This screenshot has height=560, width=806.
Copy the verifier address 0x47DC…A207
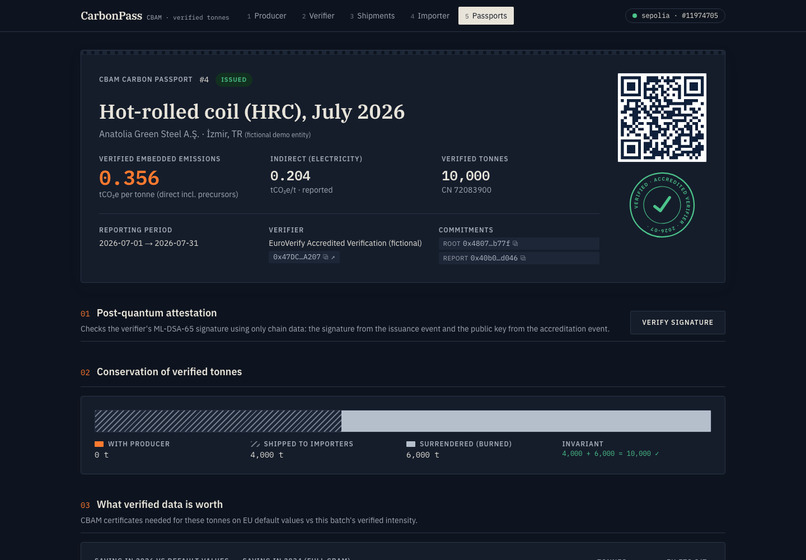pos(325,257)
